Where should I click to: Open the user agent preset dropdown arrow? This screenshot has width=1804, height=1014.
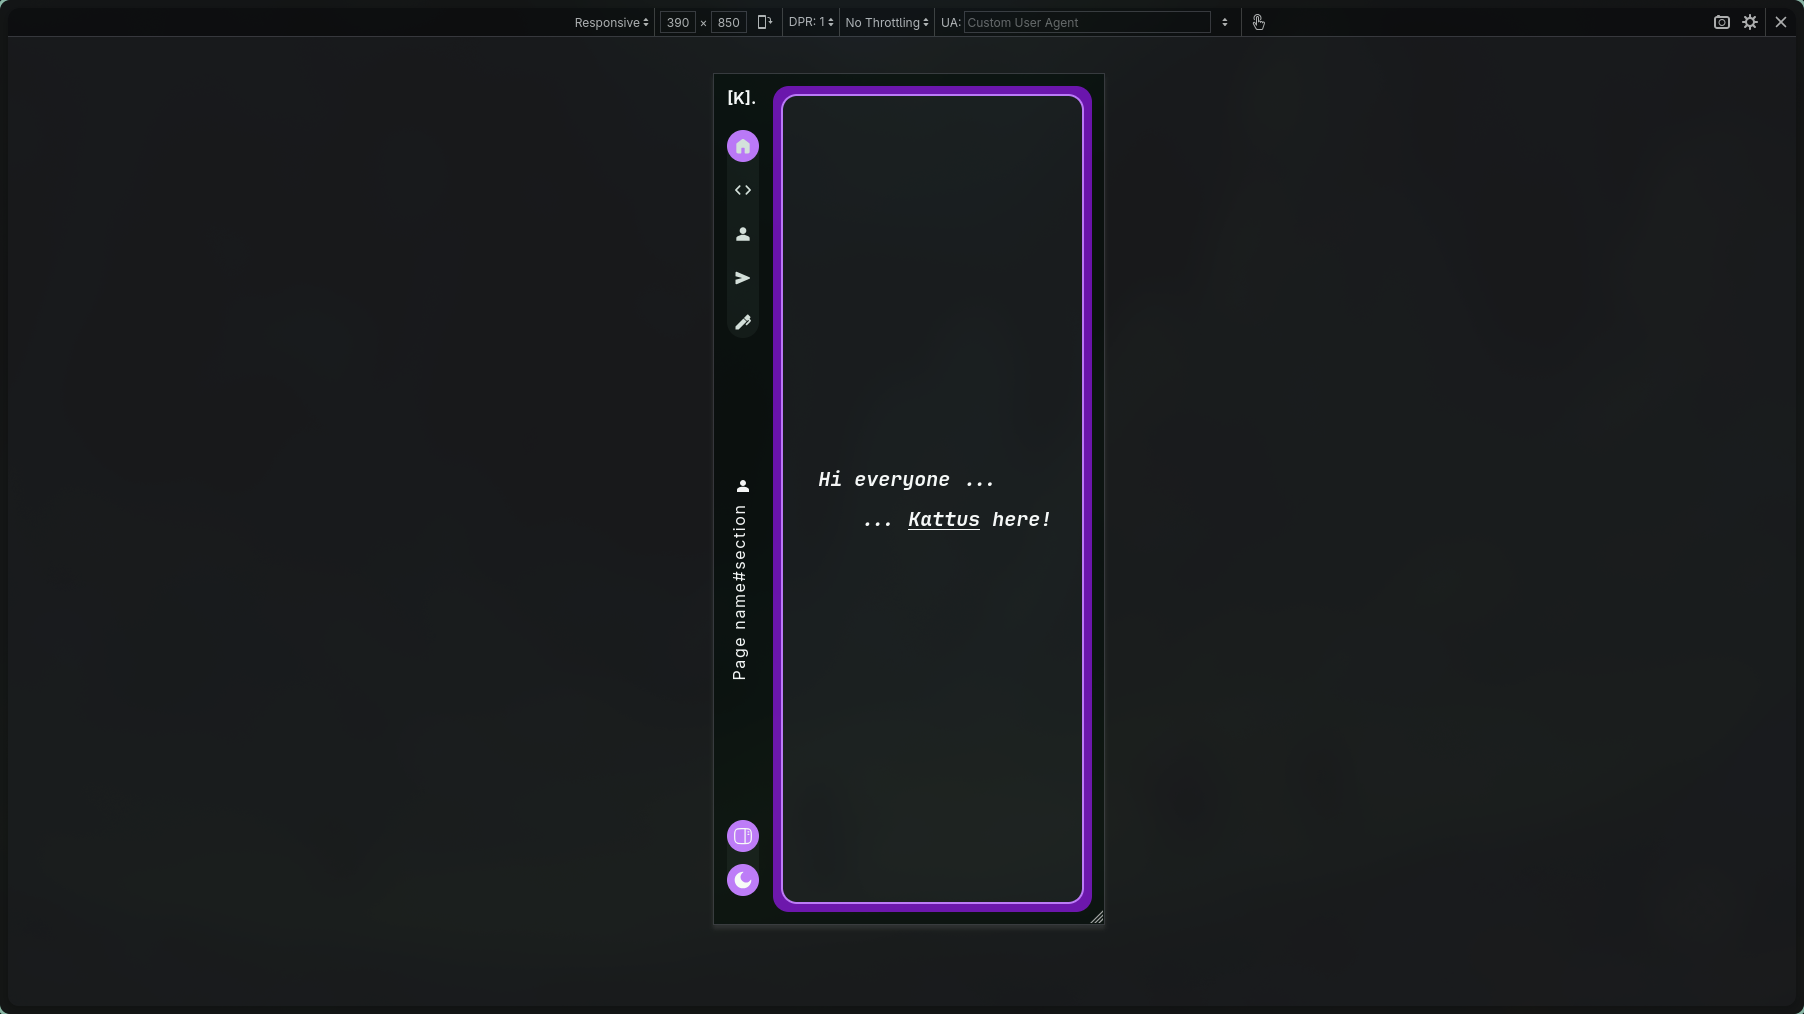point(1225,22)
